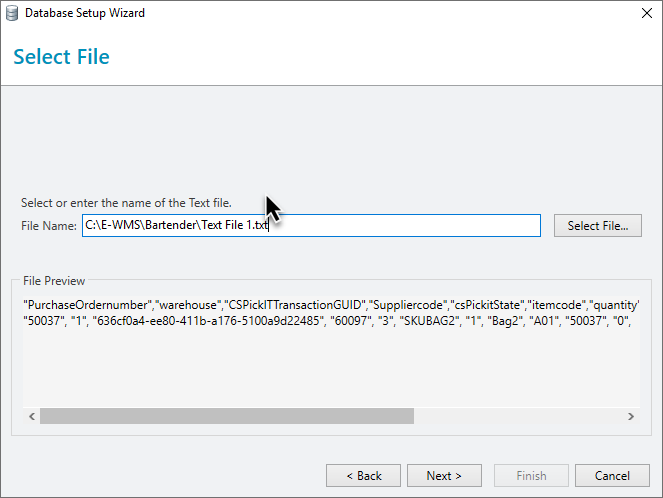The width and height of the screenshot is (663, 498).
Task: Cancel the database setup wizard
Action: (x=612, y=476)
